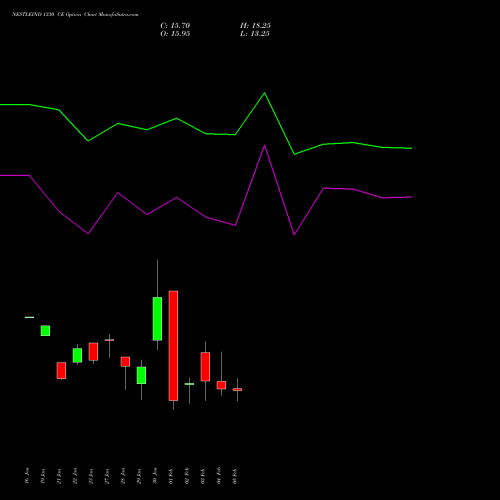Select the red candlestick for 21 Jan
Screen dimensions: 500x500
click(61, 370)
